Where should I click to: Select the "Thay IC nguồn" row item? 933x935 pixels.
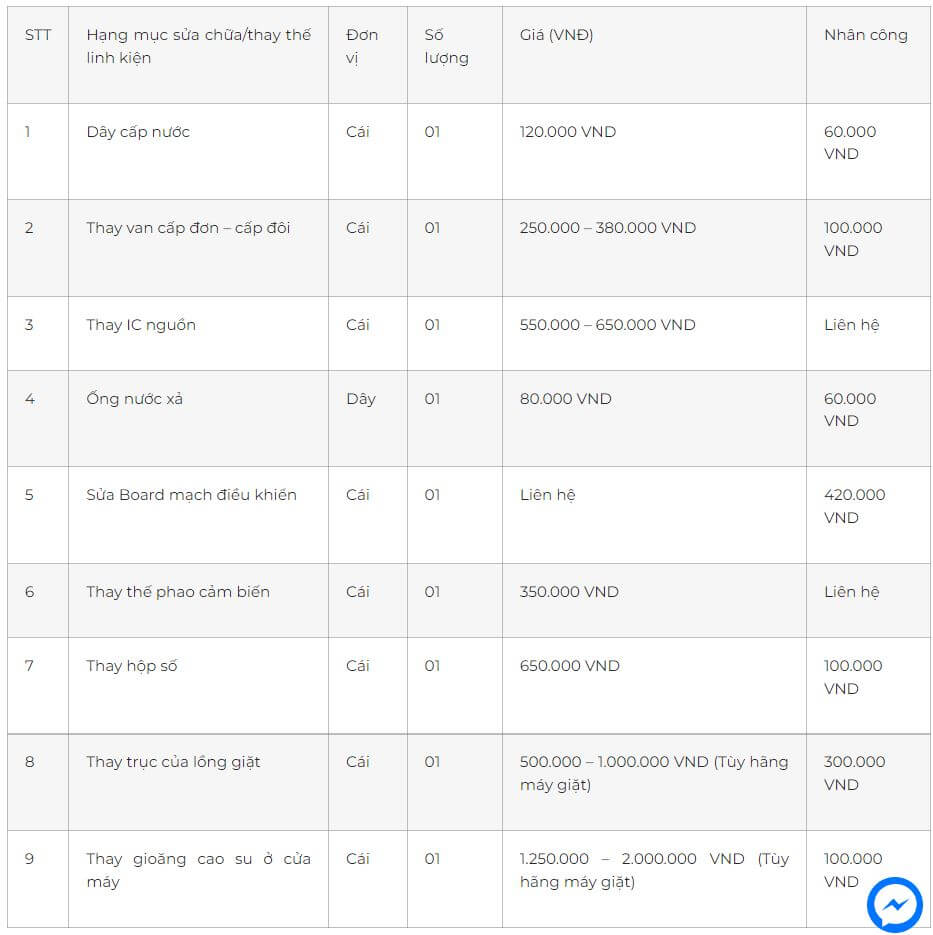click(x=141, y=325)
